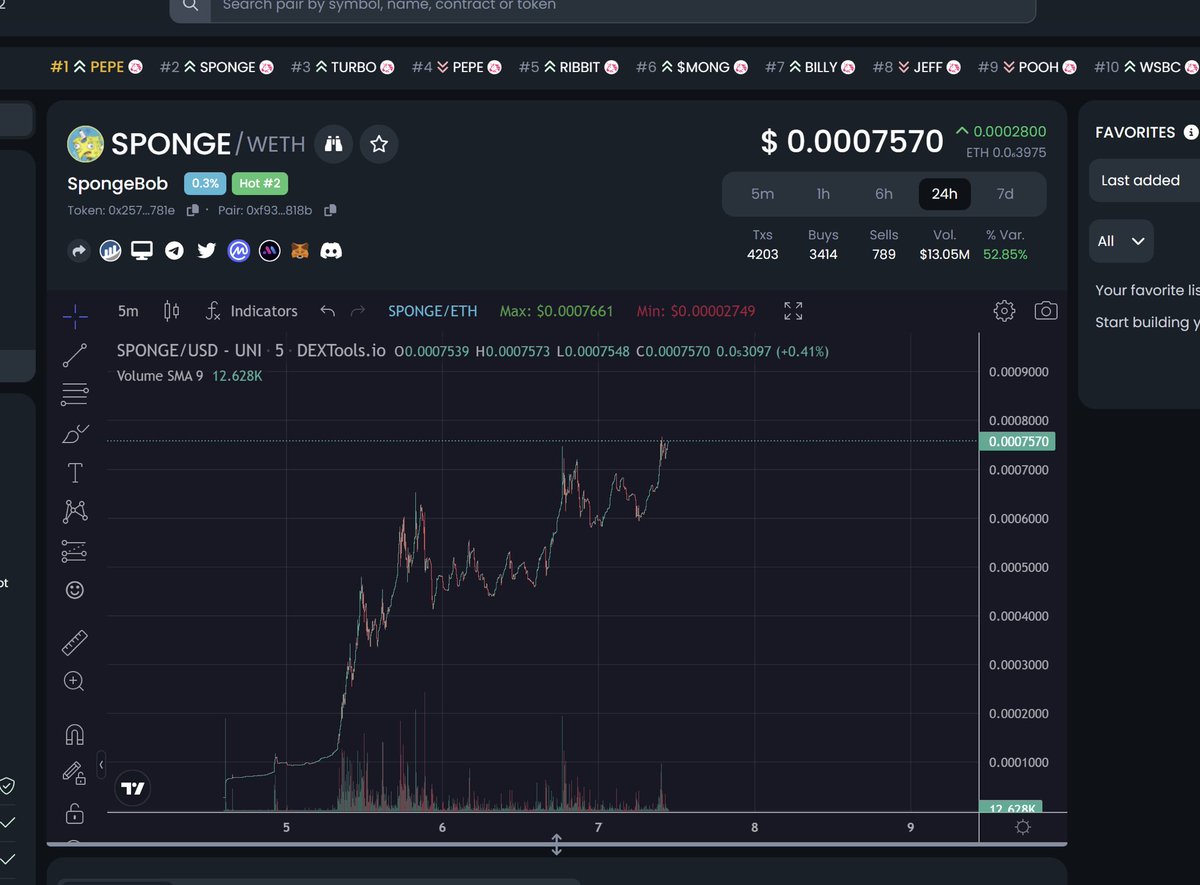Screen dimensions: 1200x885
Task: Open chart settings gear
Action: [x=1004, y=311]
